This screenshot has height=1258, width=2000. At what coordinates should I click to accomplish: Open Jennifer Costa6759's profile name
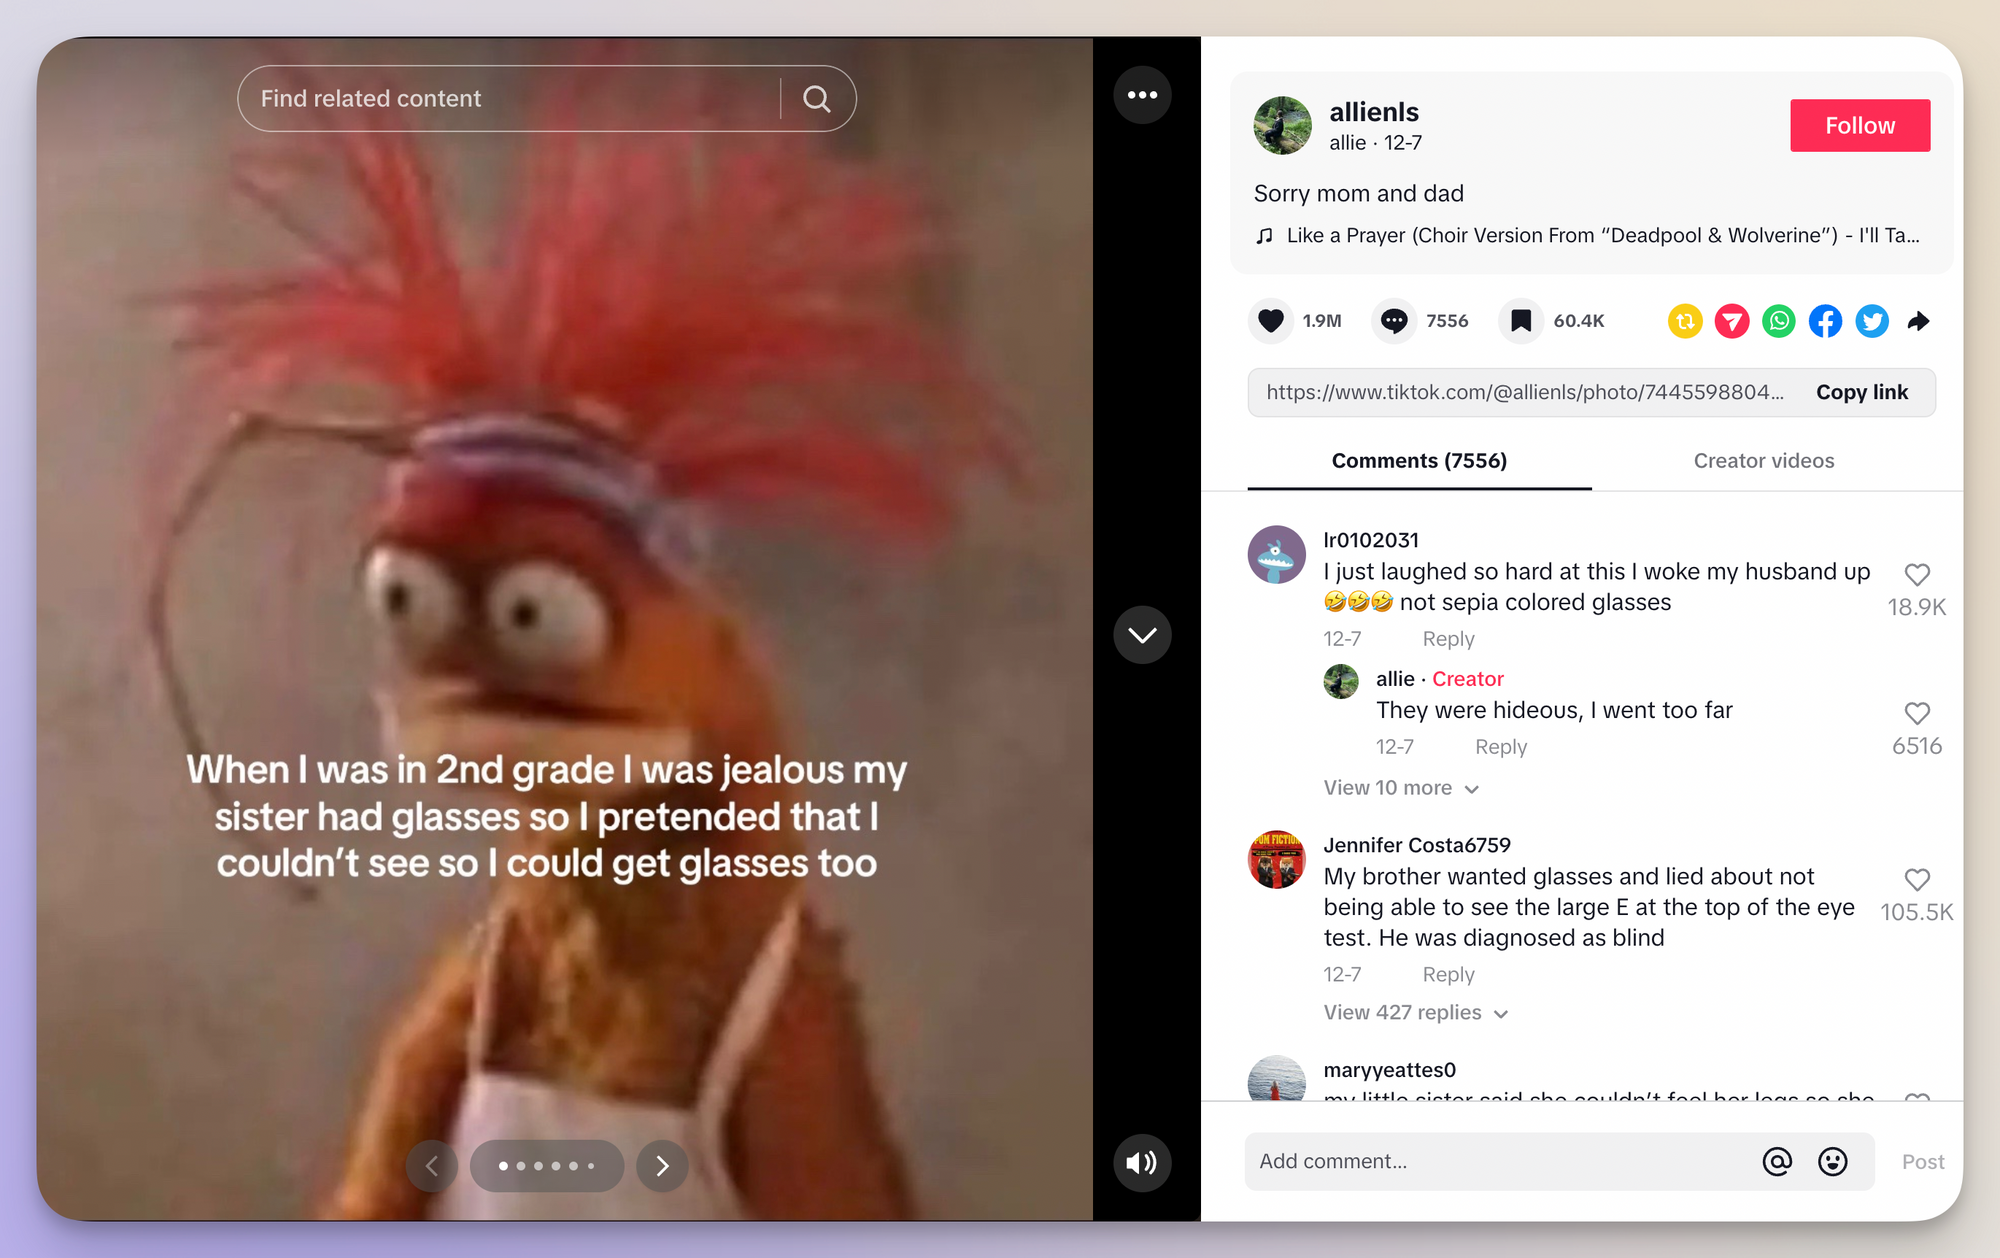tap(1417, 845)
